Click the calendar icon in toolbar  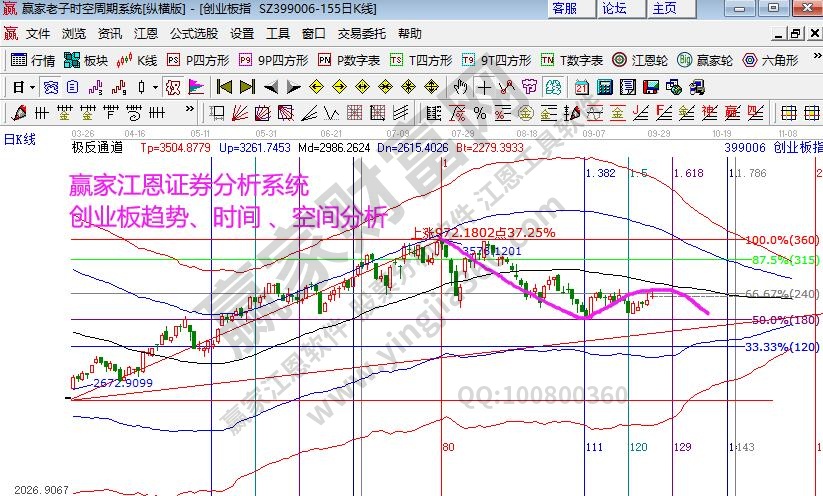(581, 86)
